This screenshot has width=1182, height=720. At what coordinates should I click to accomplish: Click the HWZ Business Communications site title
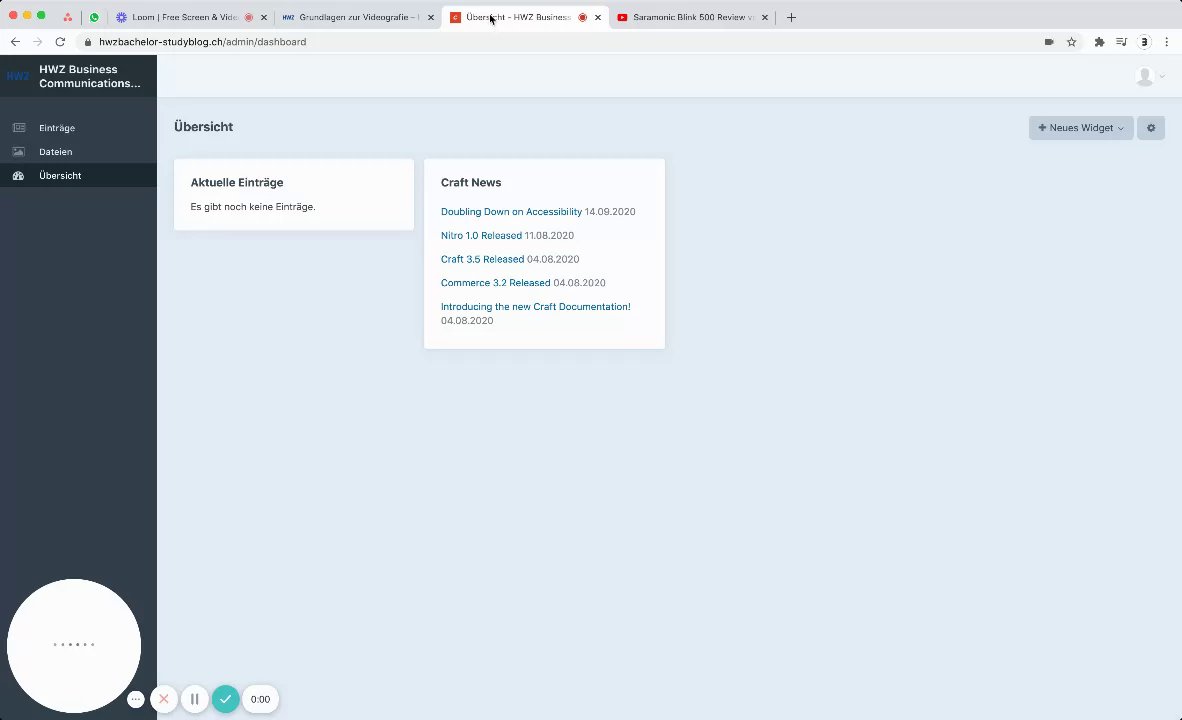tap(90, 76)
